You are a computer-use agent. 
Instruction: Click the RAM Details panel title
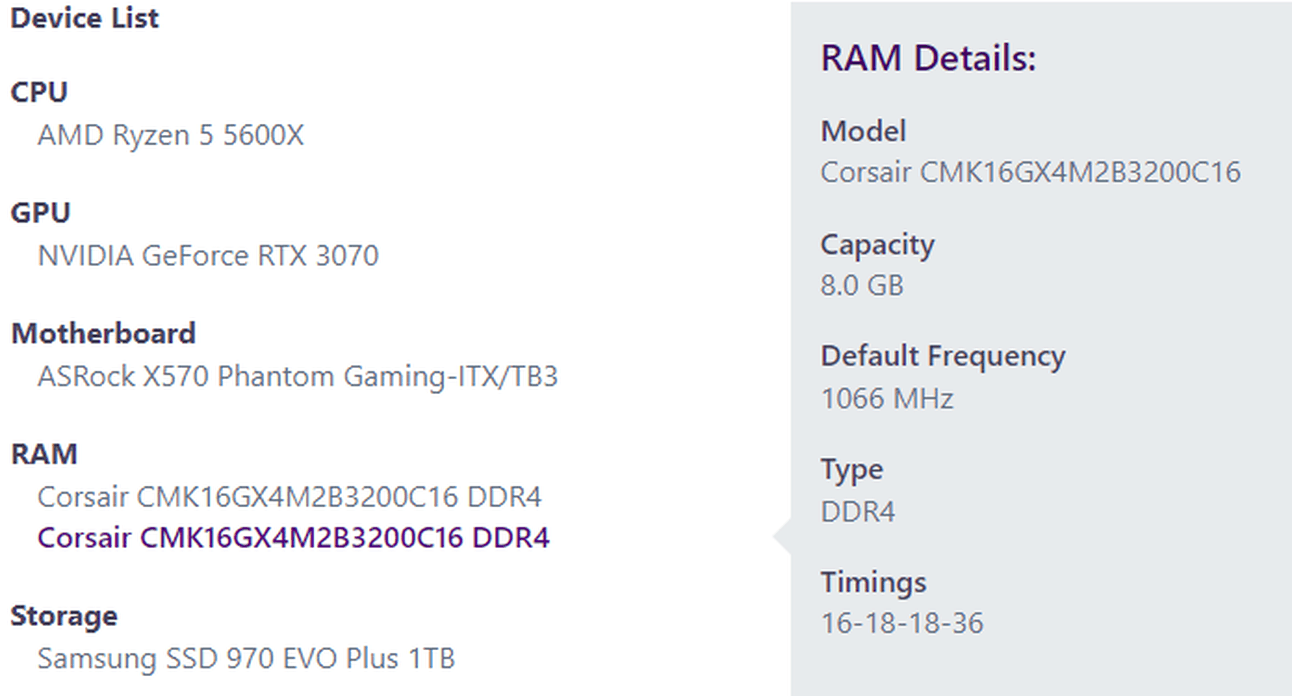pos(928,58)
